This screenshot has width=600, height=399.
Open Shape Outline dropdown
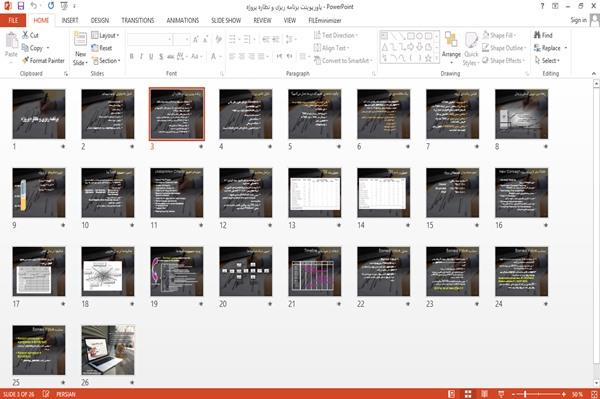coord(504,48)
